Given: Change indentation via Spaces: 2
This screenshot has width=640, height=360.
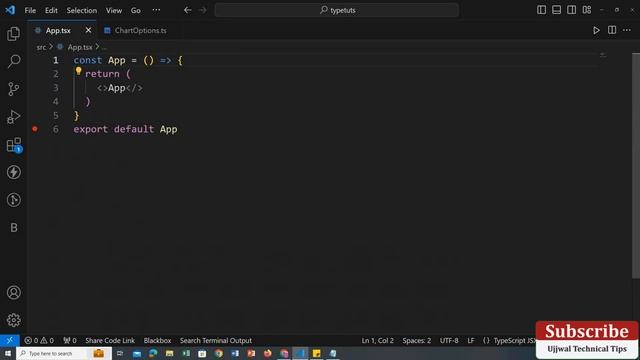Looking at the screenshot, I should click(x=416, y=340).
